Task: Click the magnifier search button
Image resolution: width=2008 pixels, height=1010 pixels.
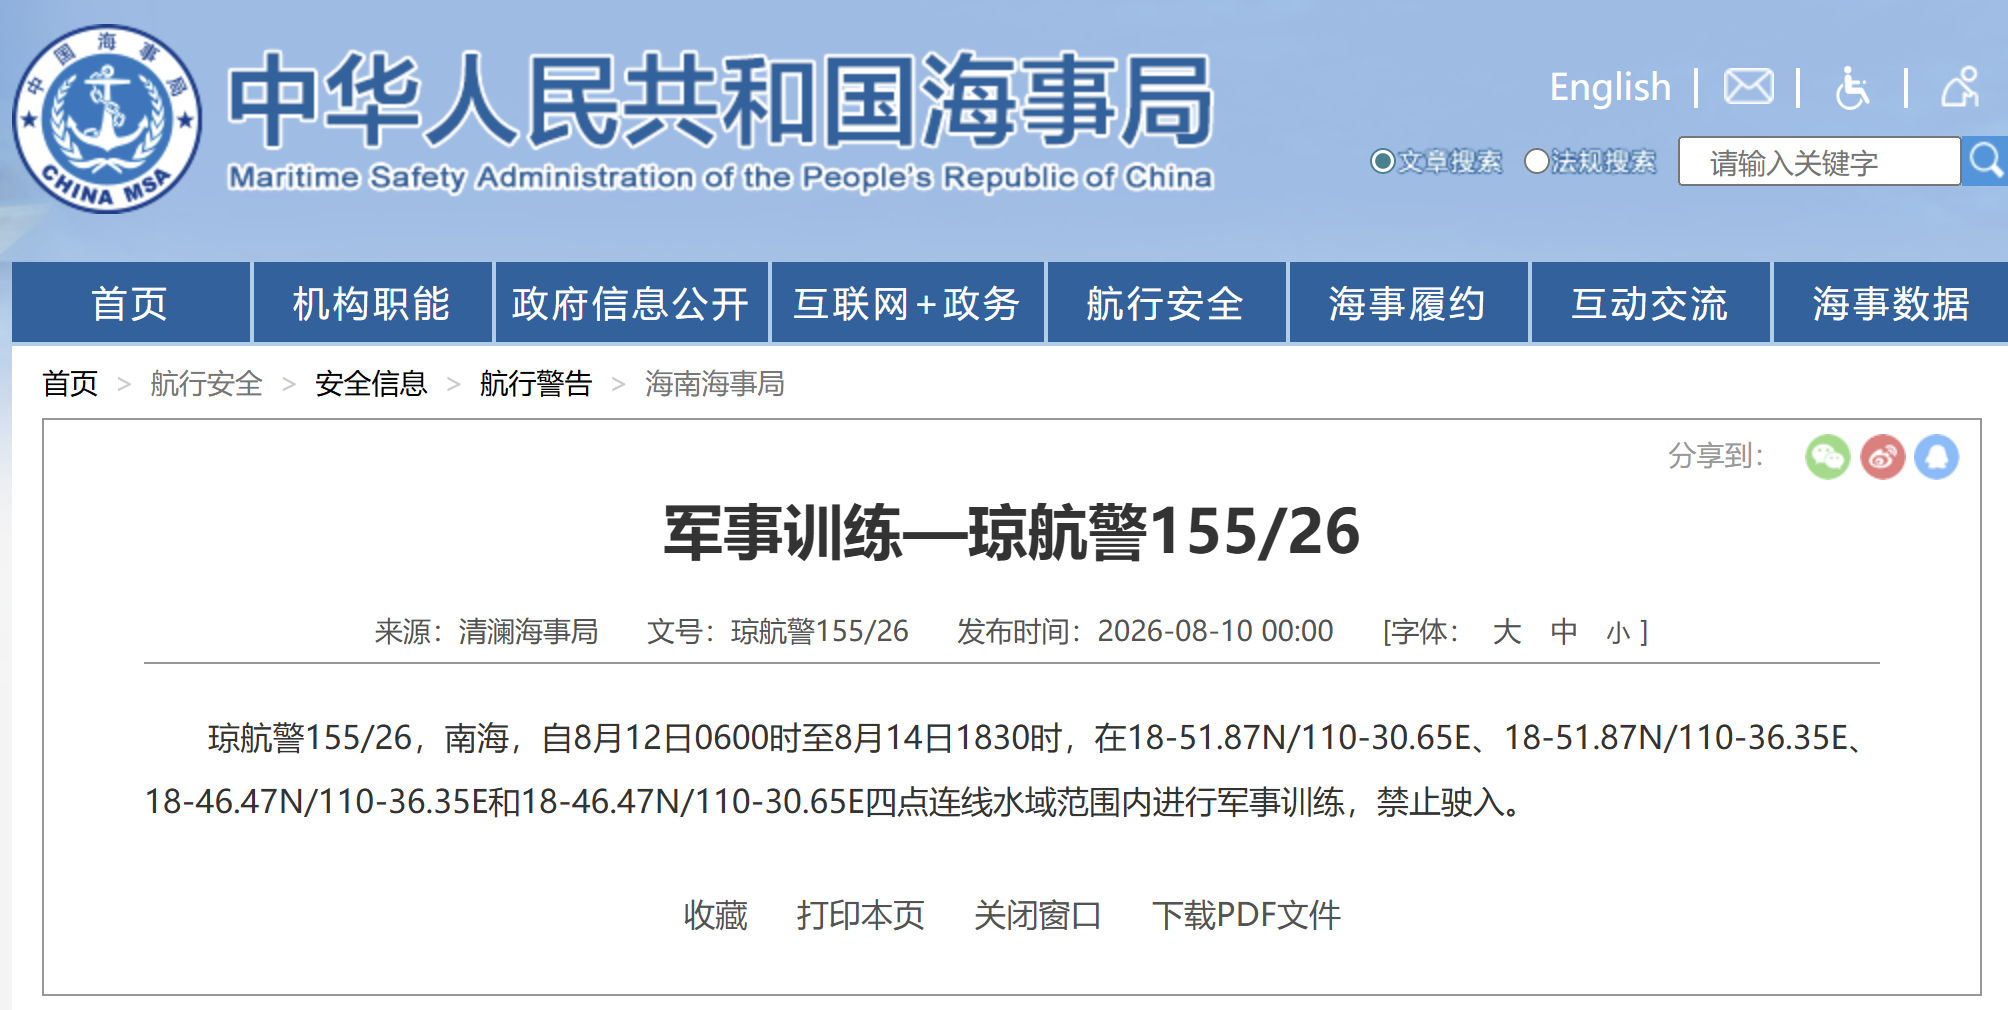Action: tap(1985, 161)
